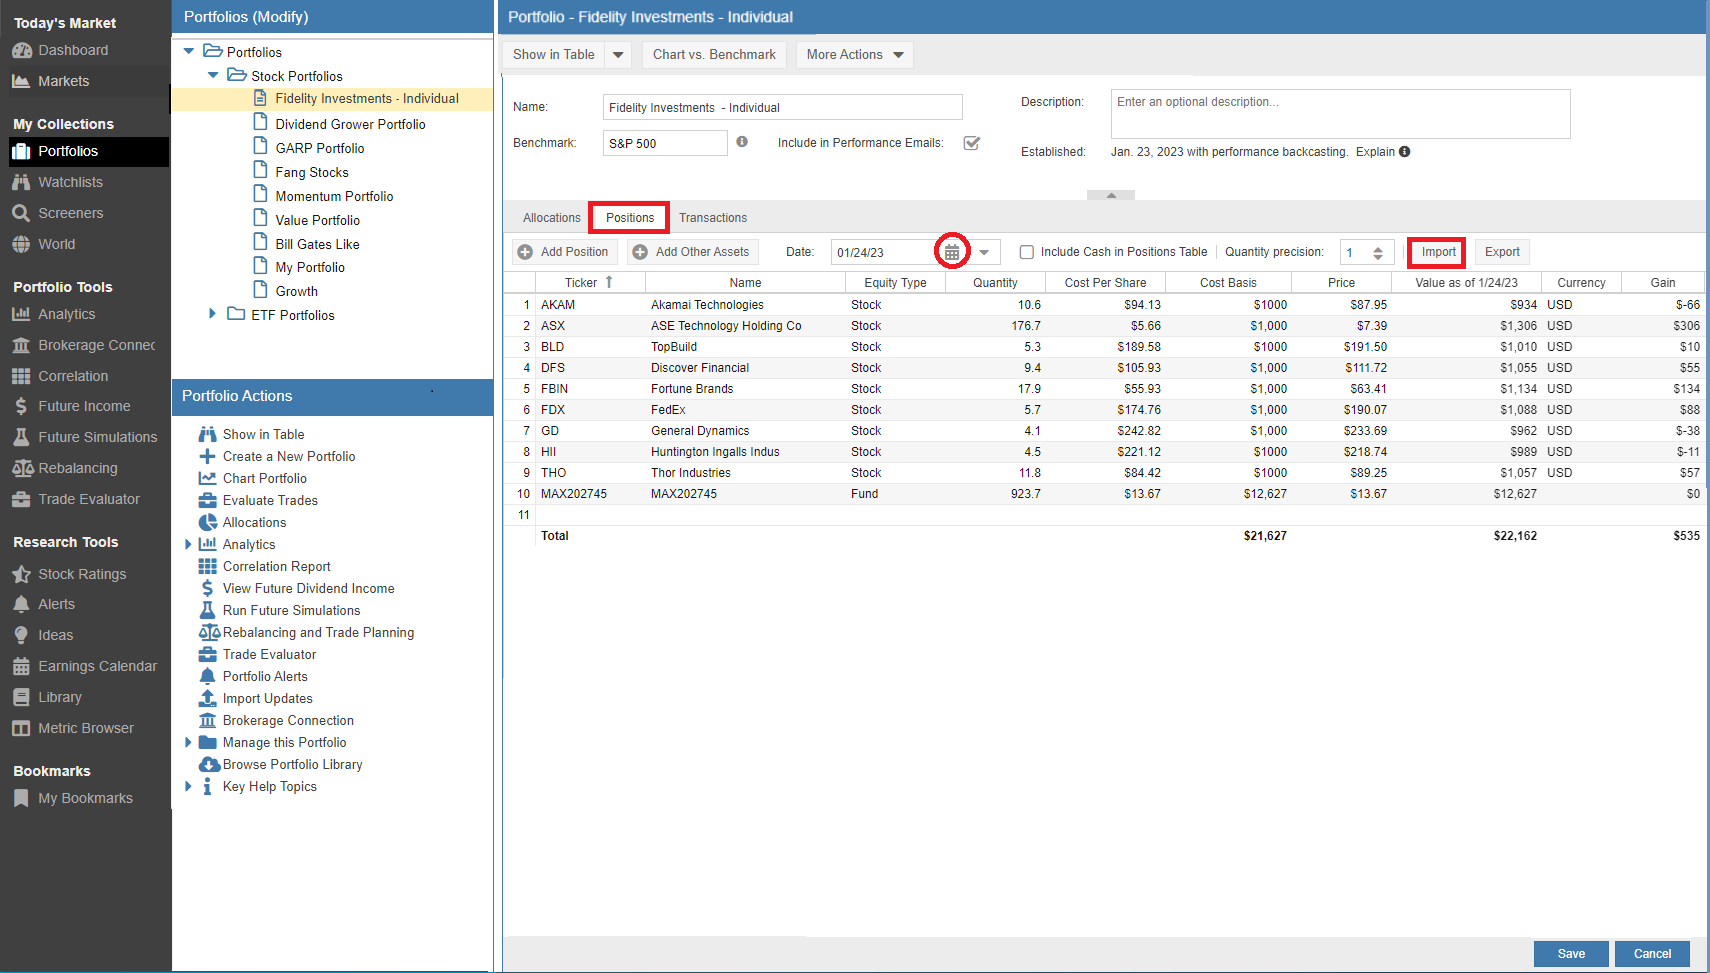Expand Manage this Portfolio item
Viewport: 1710px width, 973px height.
[188, 743]
